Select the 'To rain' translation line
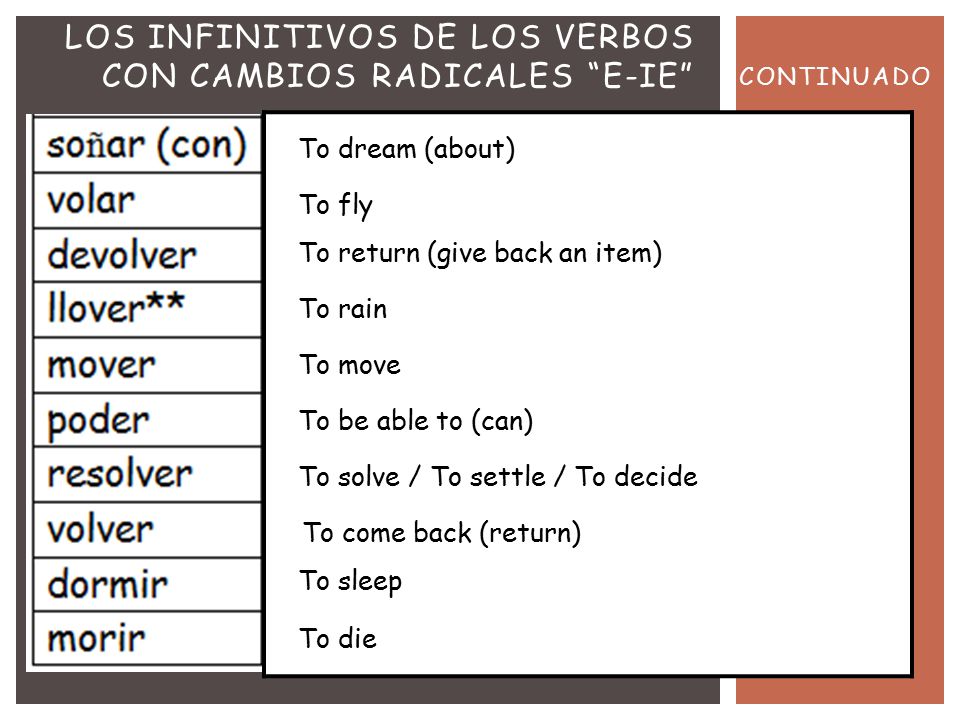Viewport: 960px width, 720px height. coord(343,309)
